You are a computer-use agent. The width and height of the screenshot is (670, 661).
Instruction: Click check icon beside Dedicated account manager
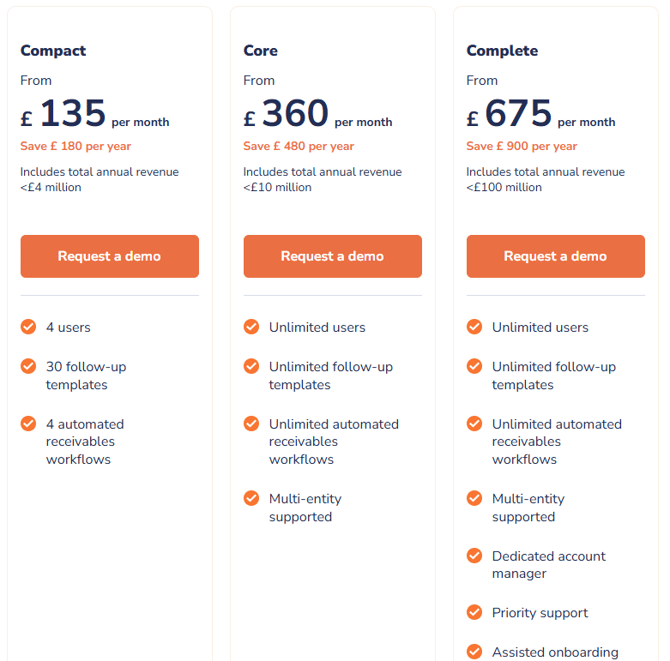tap(474, 556)
